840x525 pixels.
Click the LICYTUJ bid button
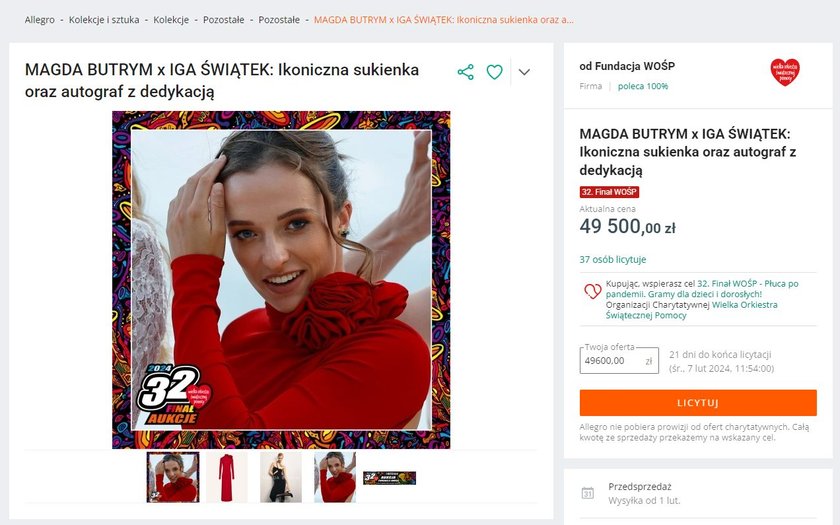pyautogui.click(x=698, y=403)
